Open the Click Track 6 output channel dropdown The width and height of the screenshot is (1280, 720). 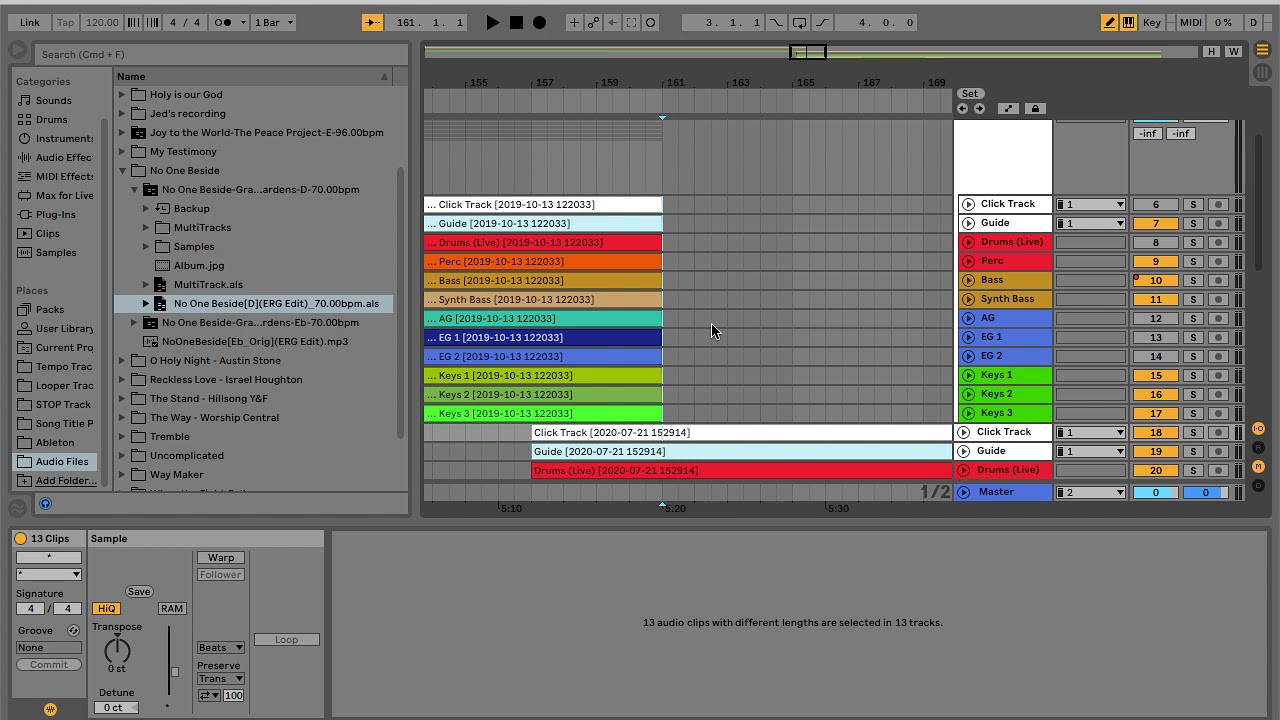tap(1091, 204)
